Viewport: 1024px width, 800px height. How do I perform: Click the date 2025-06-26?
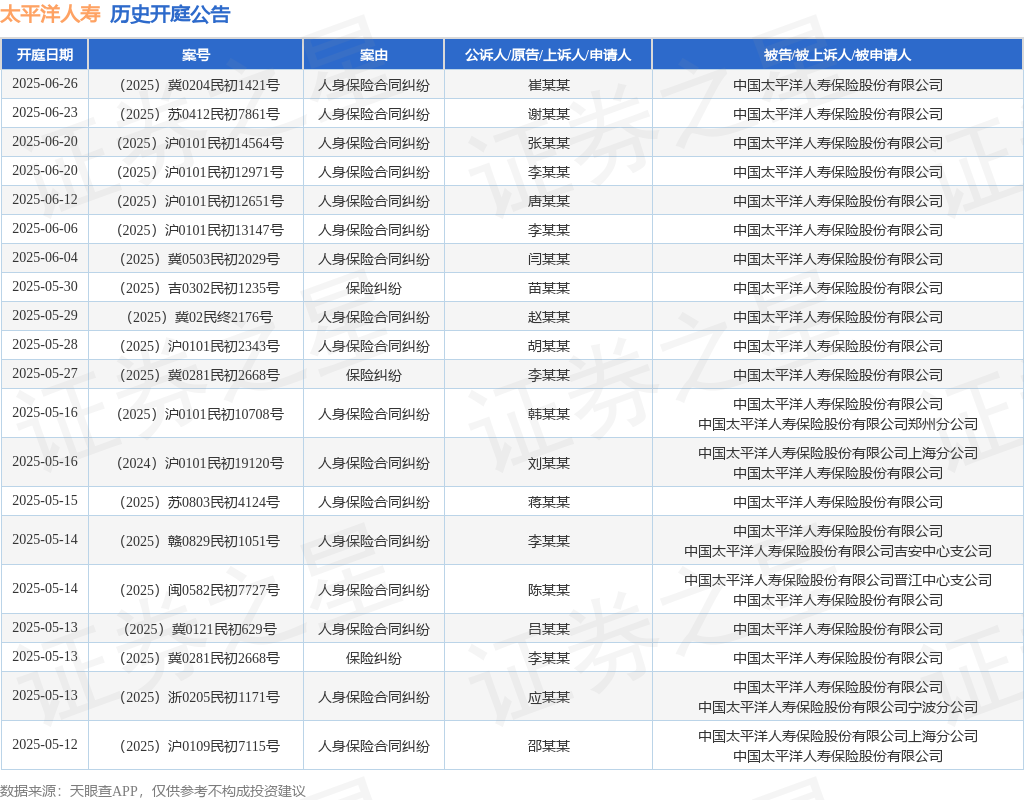point(44,84)
